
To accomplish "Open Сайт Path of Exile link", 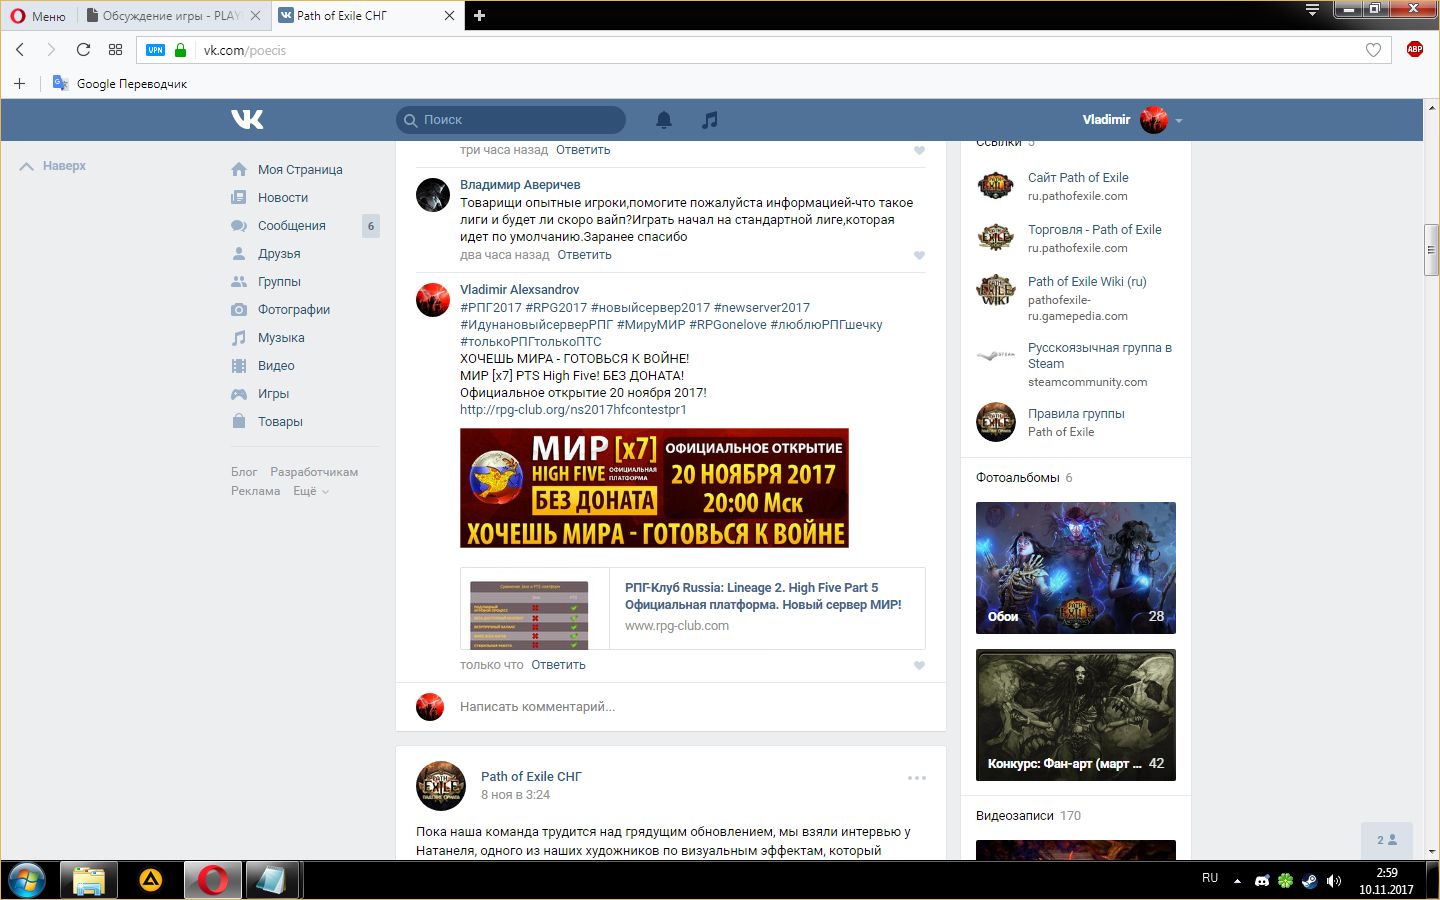I will [x=1078, y=178].
